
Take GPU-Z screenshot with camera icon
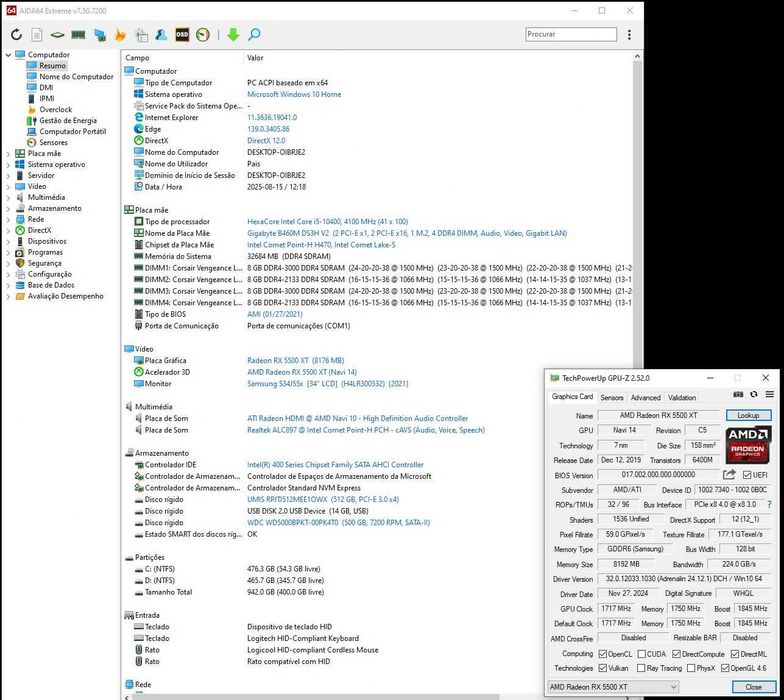tap(738, 394)
